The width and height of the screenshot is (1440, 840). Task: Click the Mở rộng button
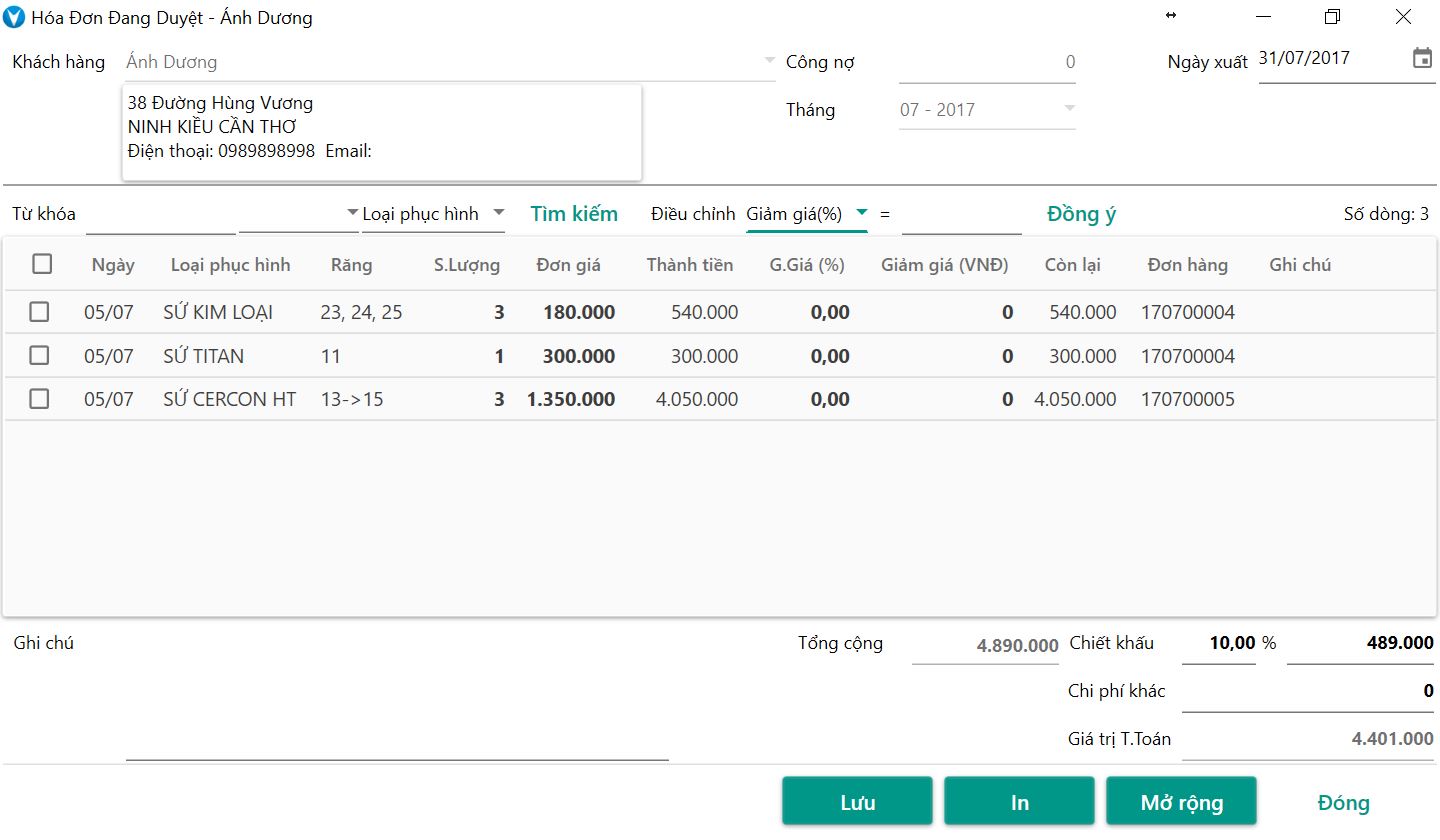pyautogui.click(x=1181, y=802)
